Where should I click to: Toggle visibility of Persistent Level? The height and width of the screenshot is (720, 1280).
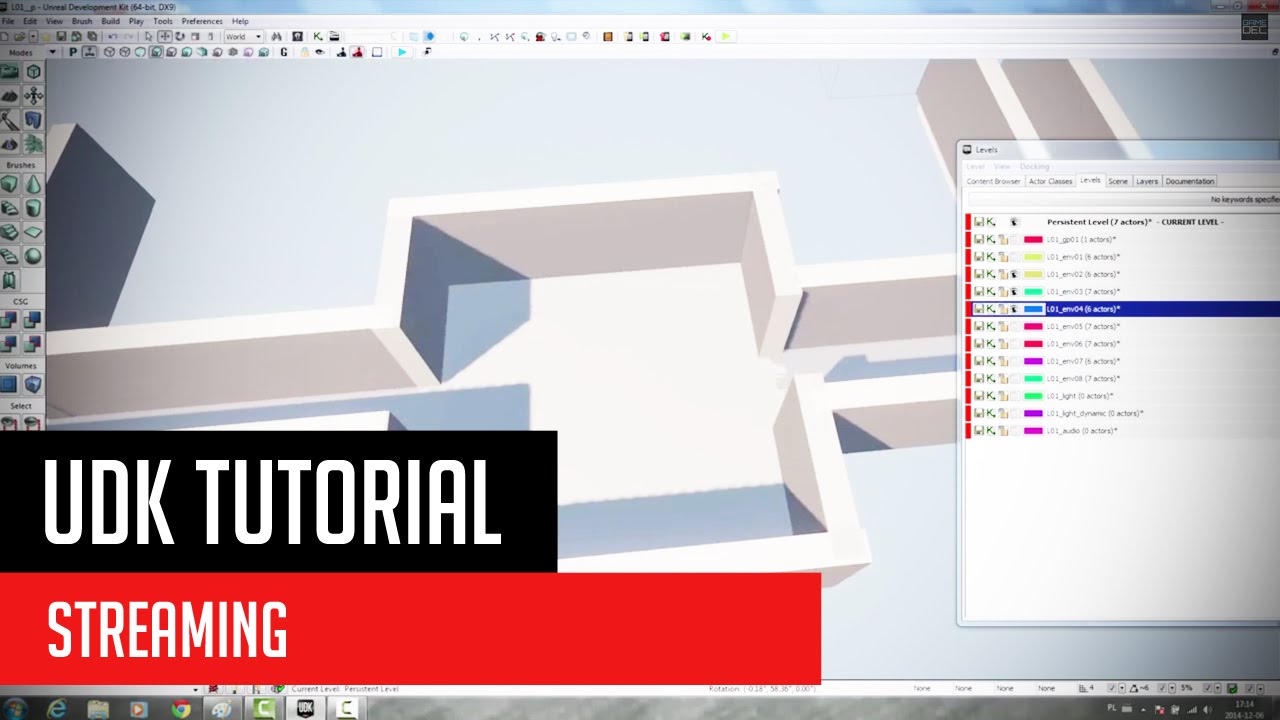[x=1013, y=222]
